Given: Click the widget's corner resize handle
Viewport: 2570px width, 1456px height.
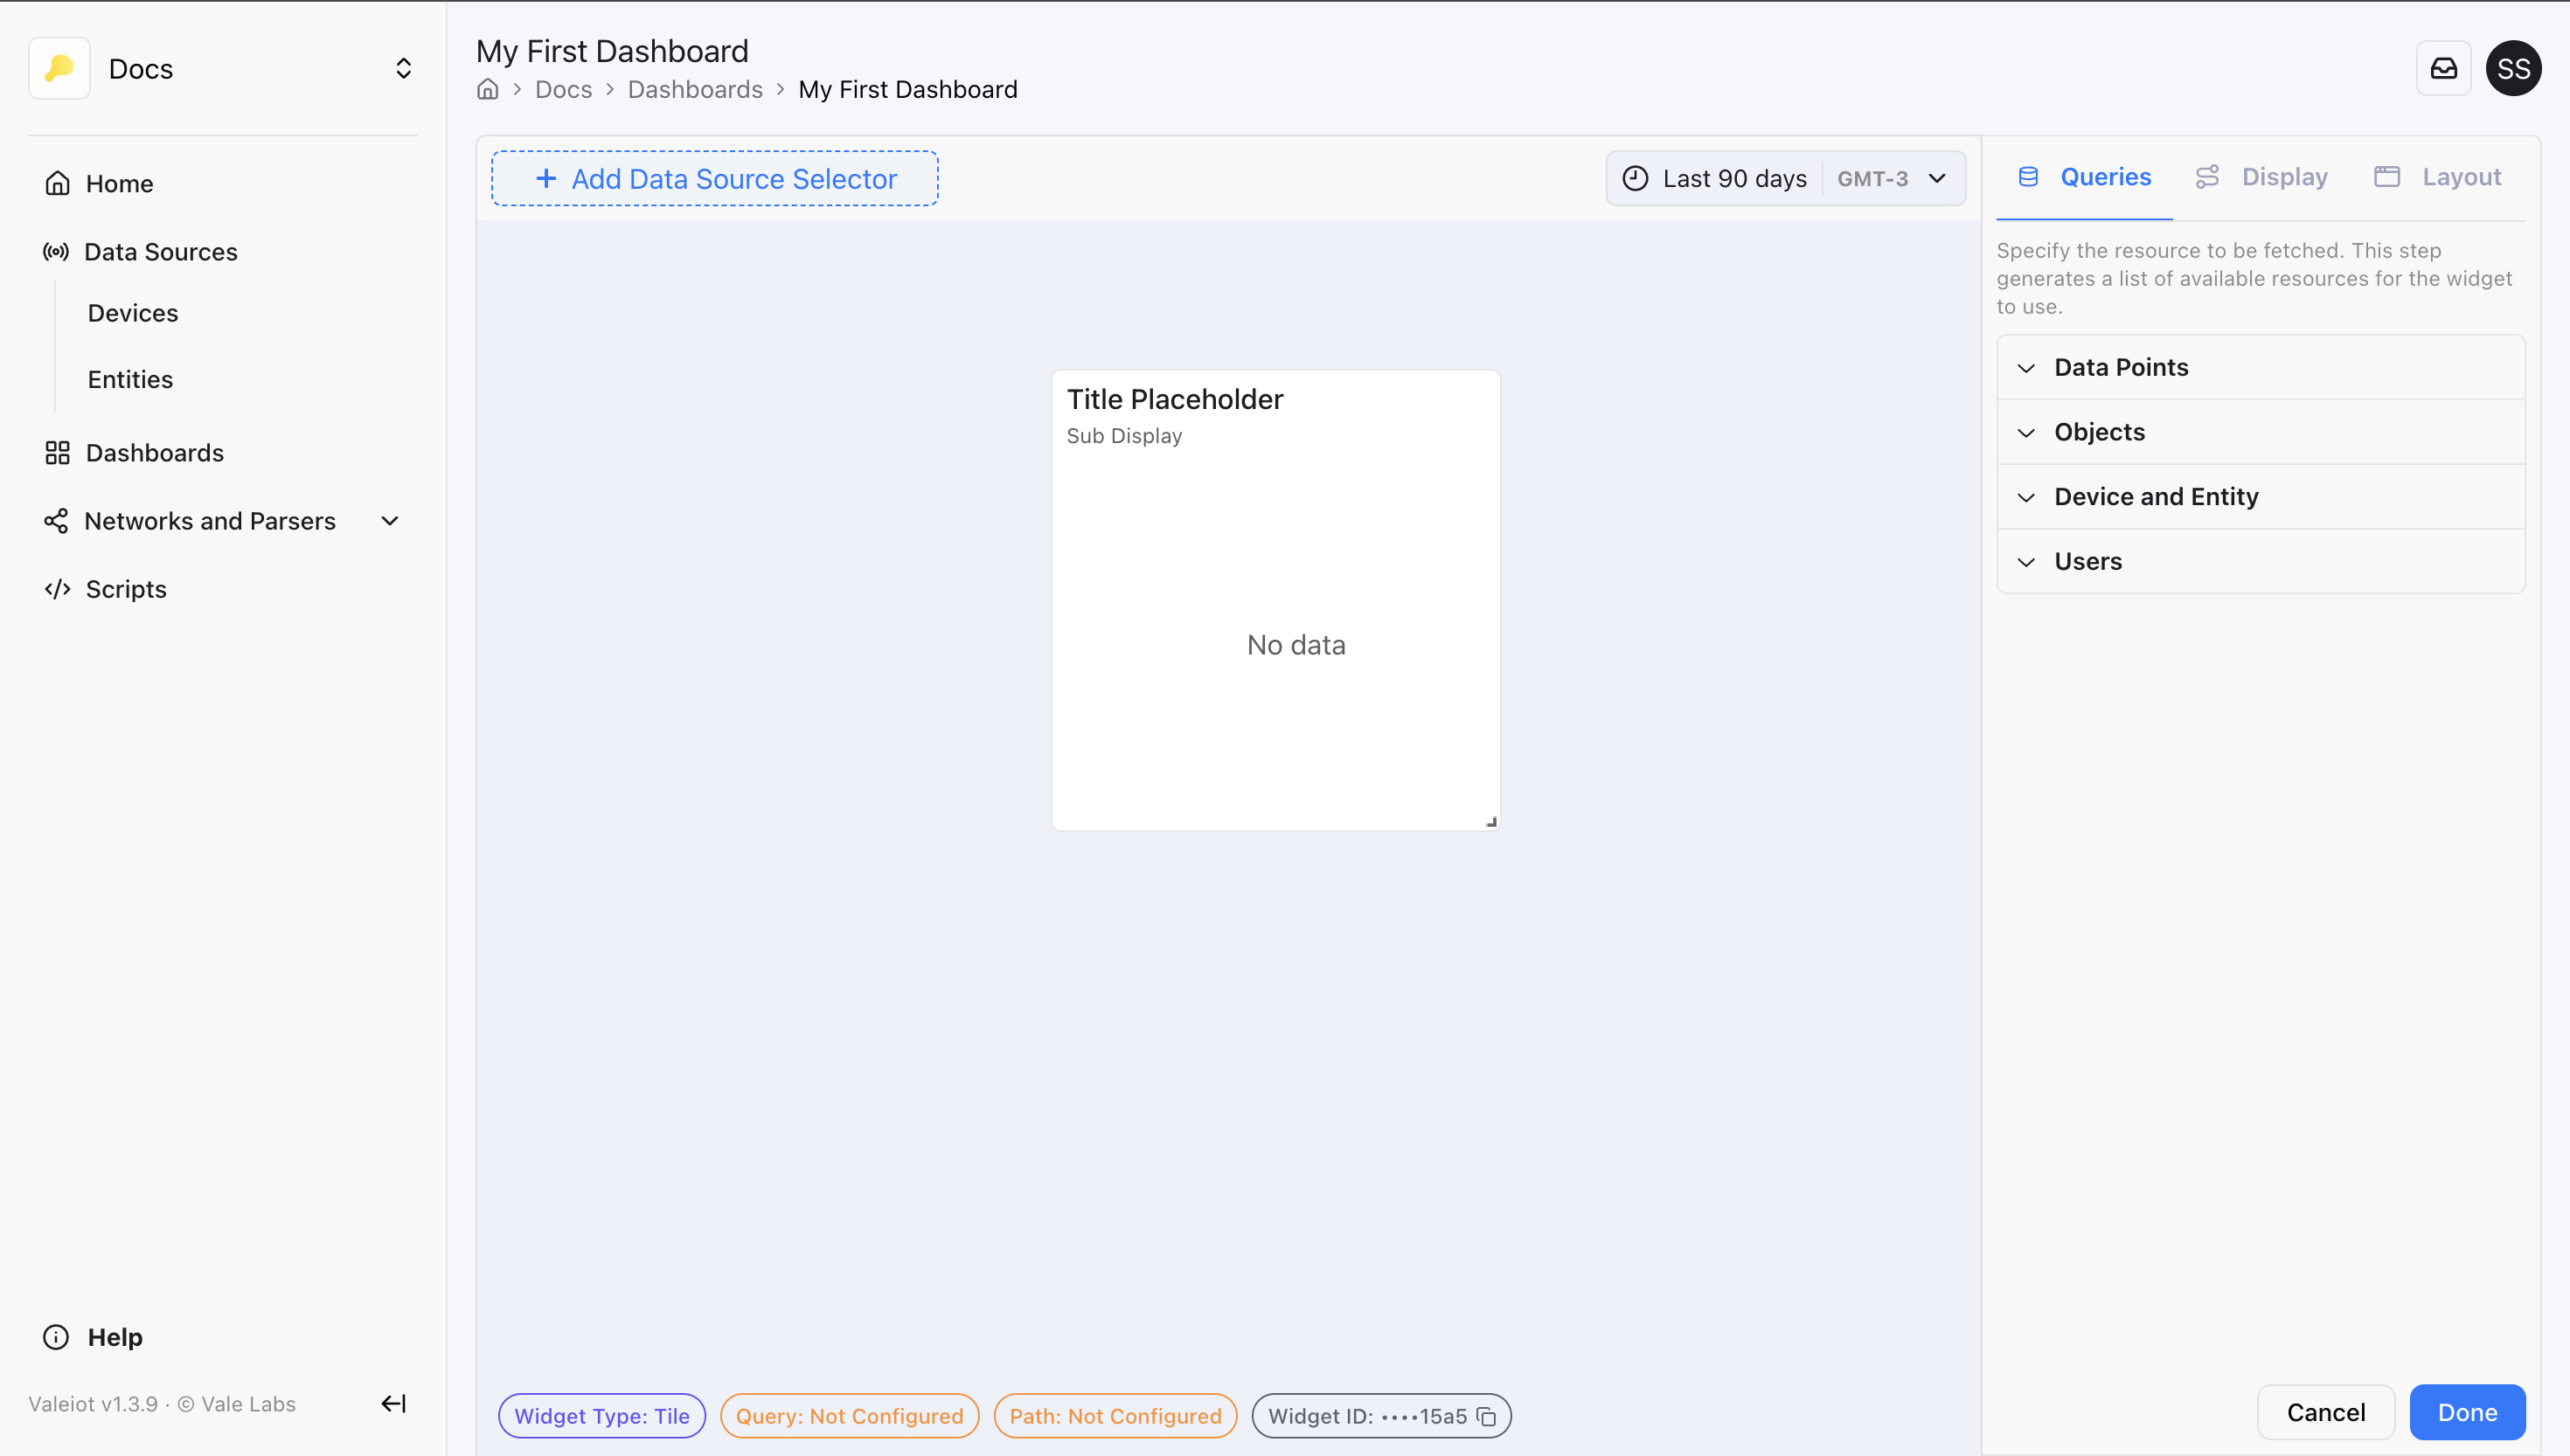Looking at the screenshot, I should point(1490,820).
